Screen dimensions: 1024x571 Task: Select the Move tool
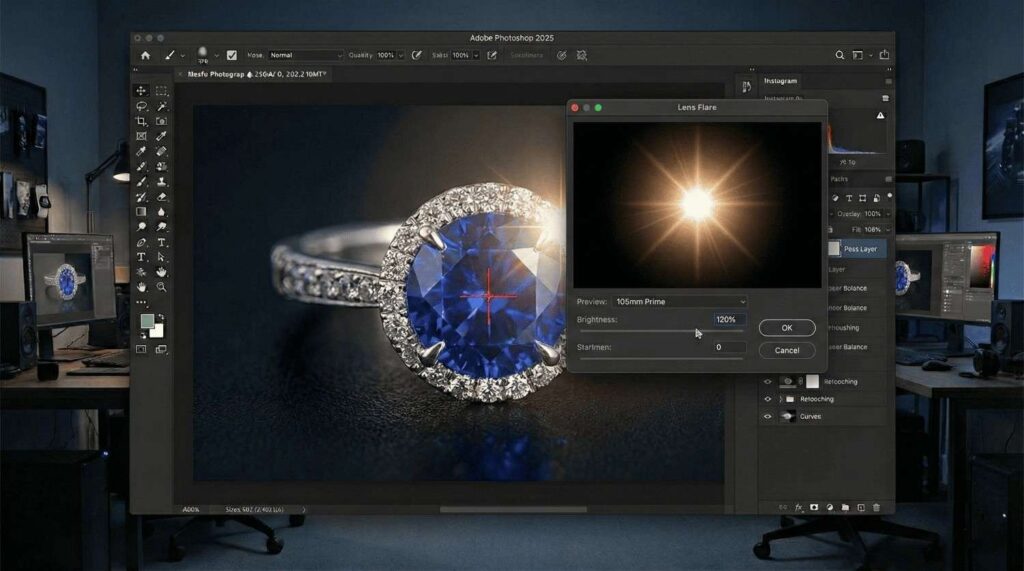(x=141, y=91)
